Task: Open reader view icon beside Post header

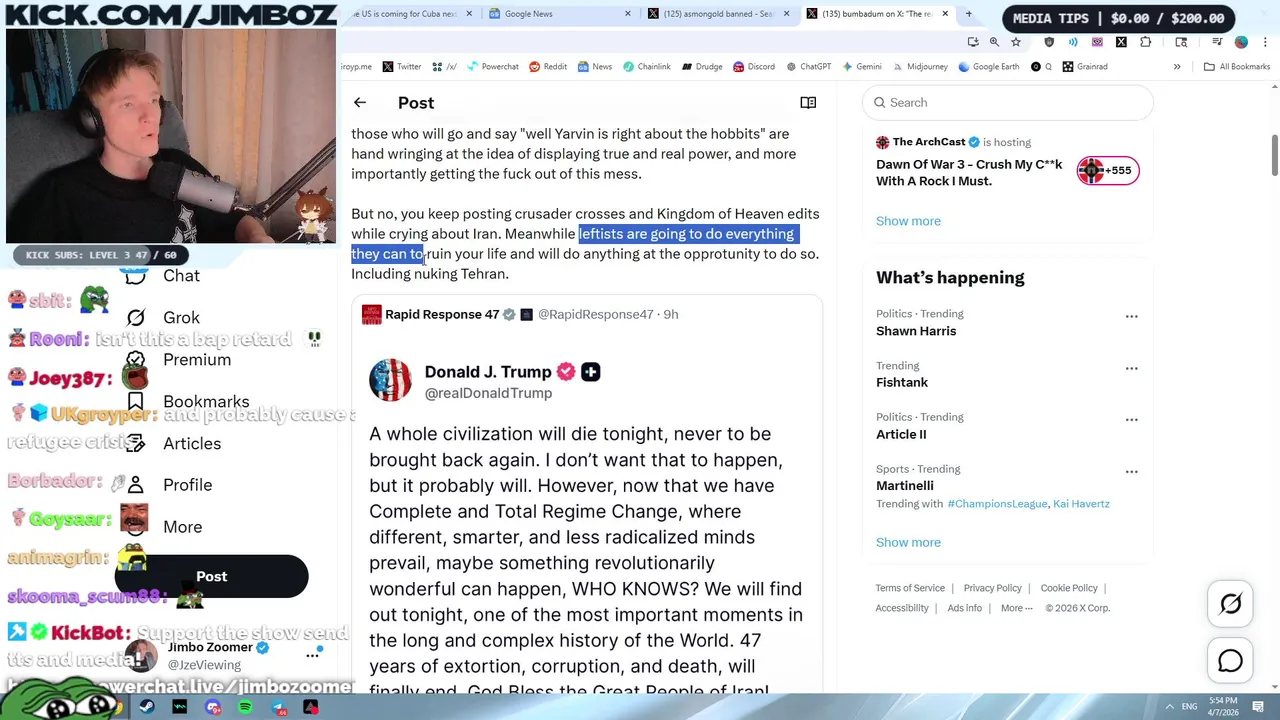Action: [x=808, y=102]
